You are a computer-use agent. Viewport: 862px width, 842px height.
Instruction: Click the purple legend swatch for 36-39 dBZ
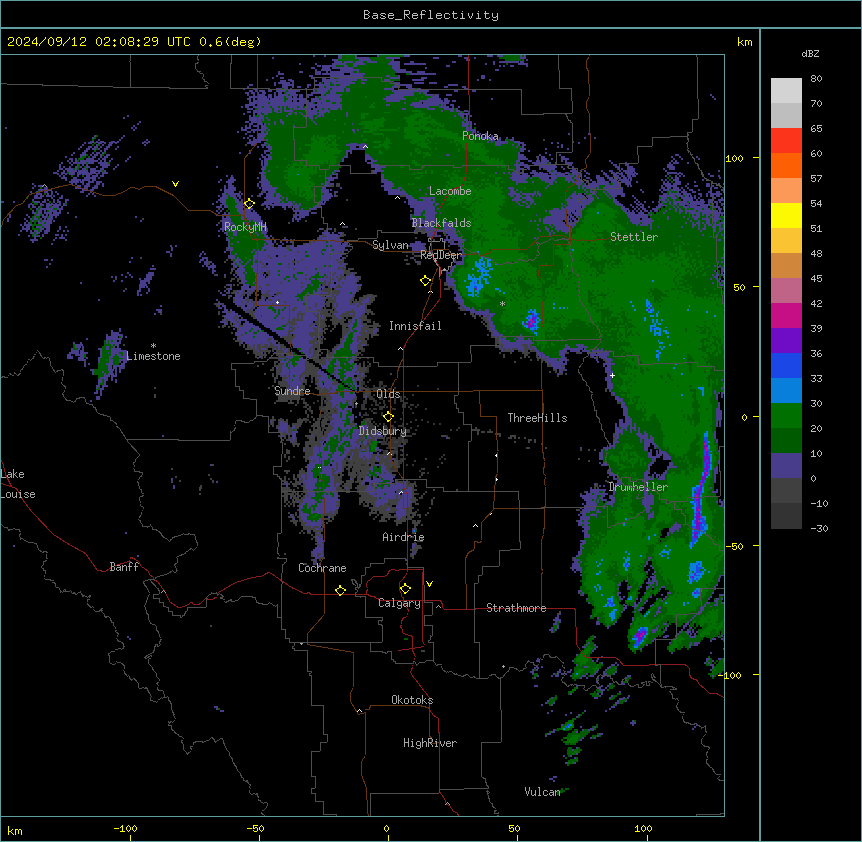786,341
